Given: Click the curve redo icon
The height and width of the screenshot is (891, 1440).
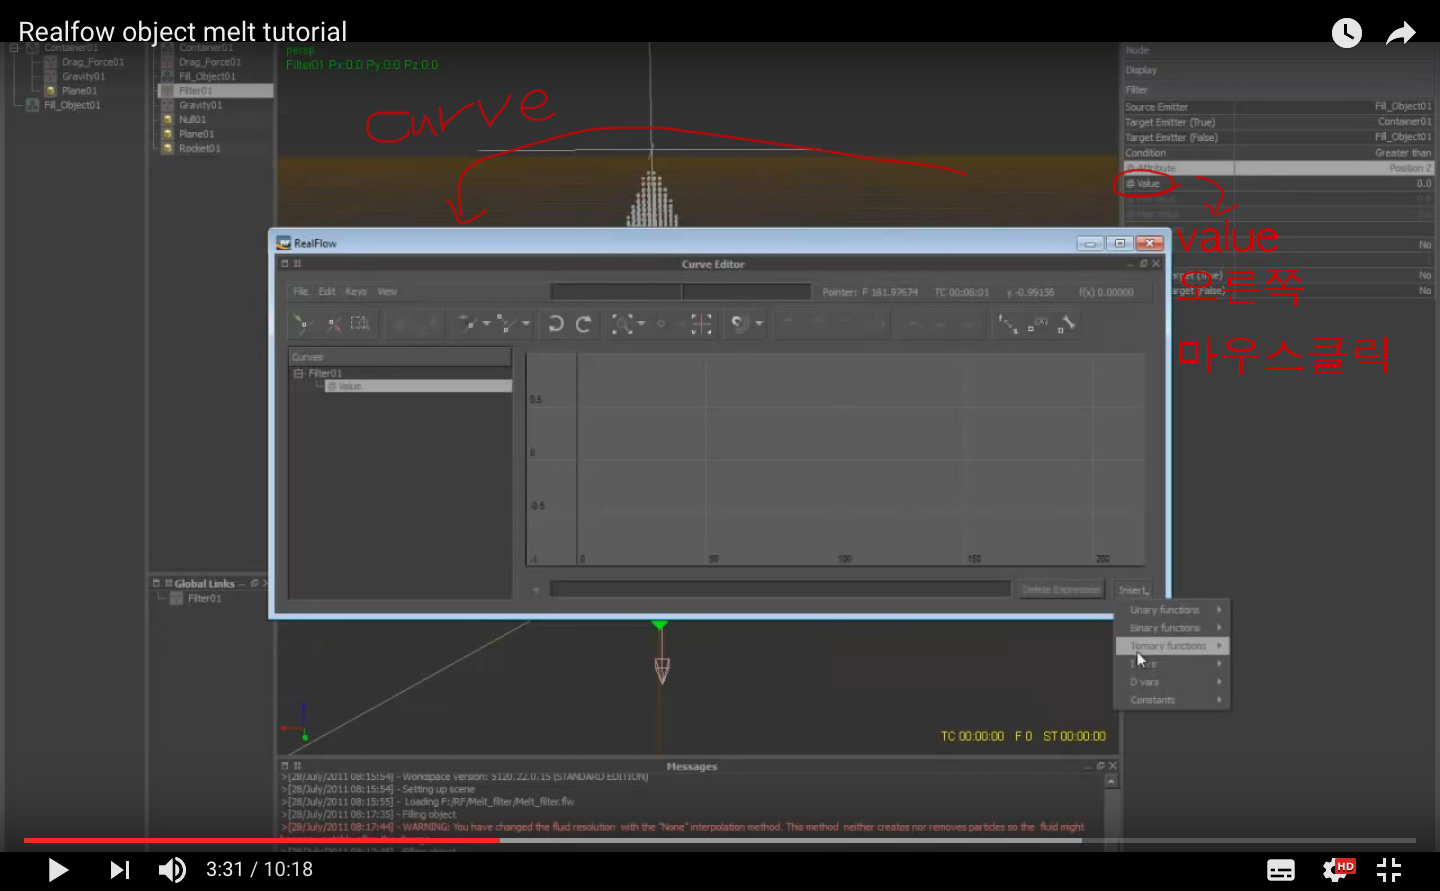Looking at the screenshot, I should pyautogui.click(x=584, y=324).
